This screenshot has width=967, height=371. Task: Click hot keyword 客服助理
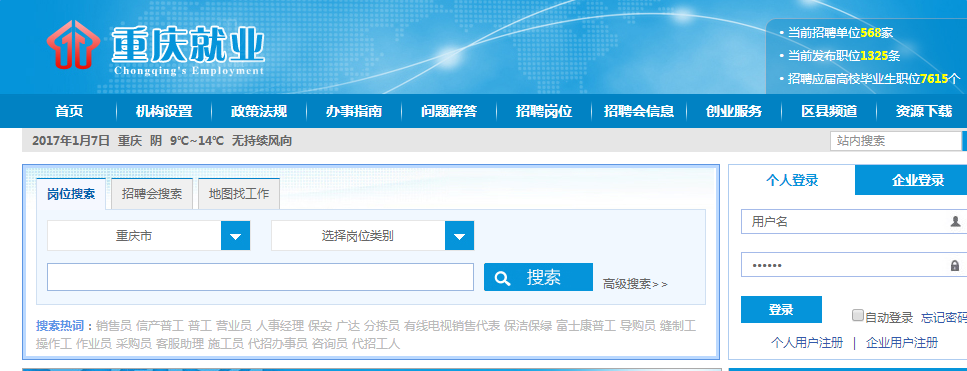pos(179,344)
